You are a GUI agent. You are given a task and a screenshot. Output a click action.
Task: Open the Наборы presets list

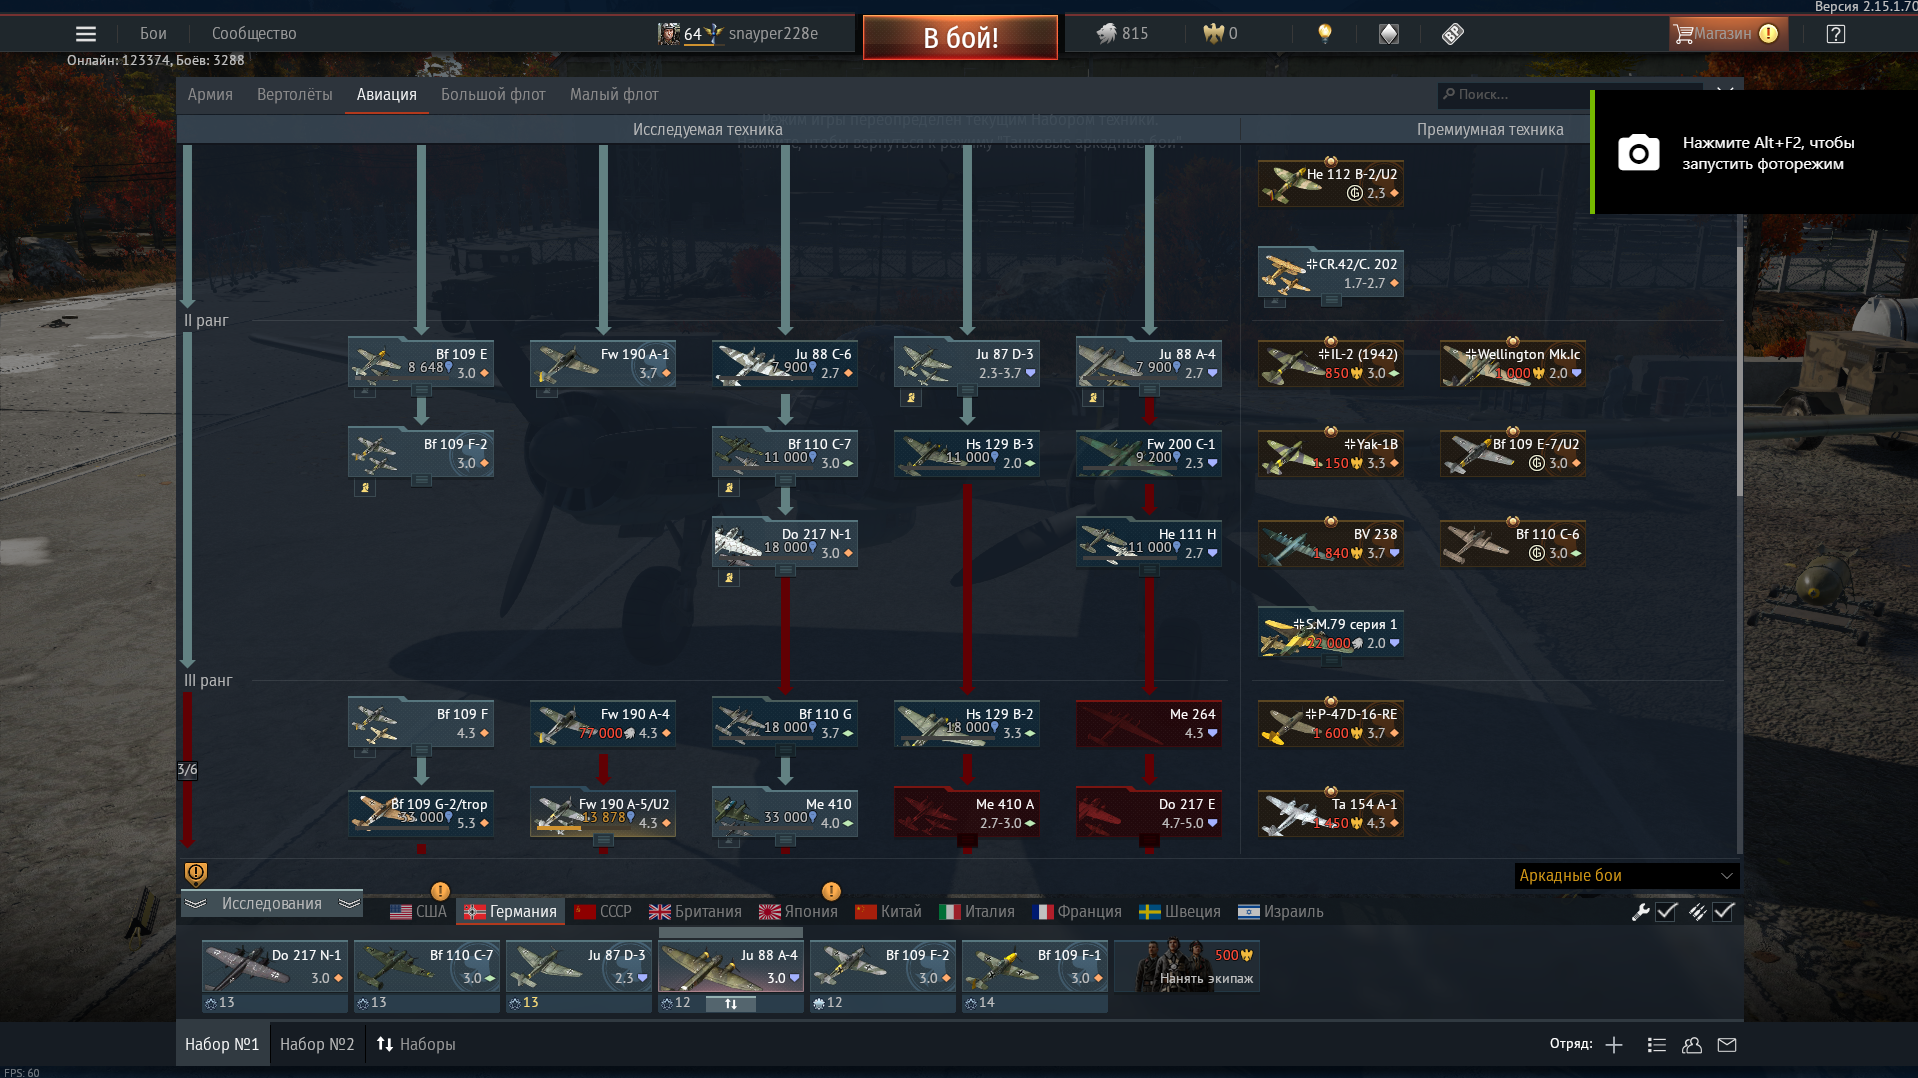click(x=416, y=1044)
